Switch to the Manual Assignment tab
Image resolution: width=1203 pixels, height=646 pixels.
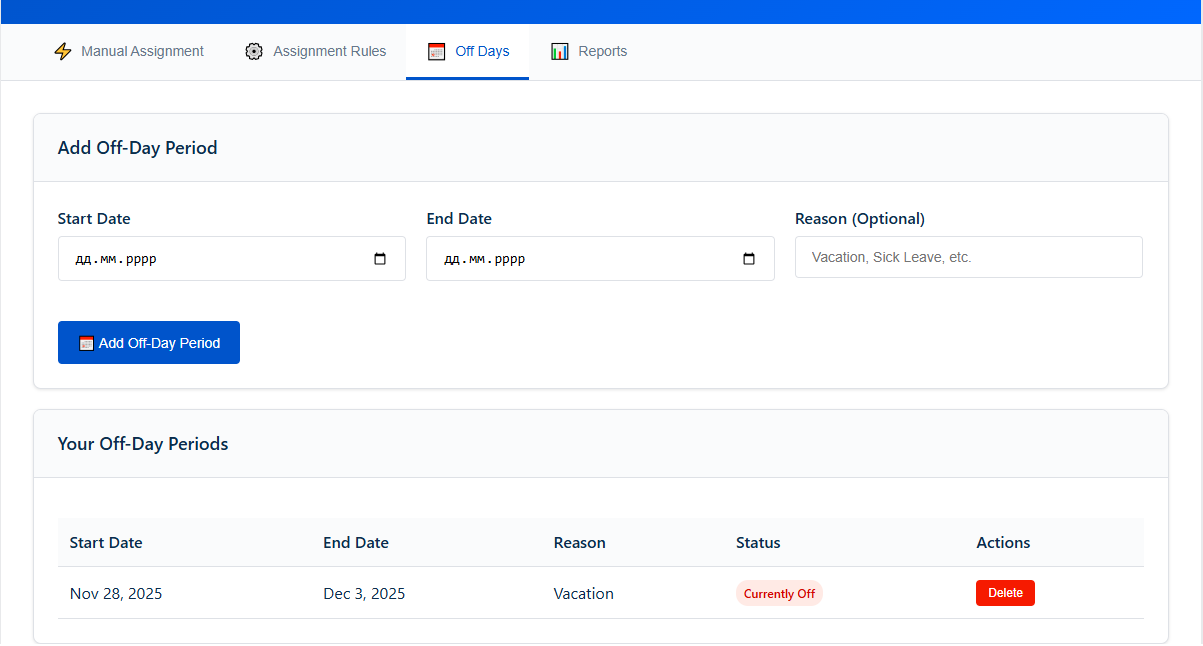click(x=142, y=51)
